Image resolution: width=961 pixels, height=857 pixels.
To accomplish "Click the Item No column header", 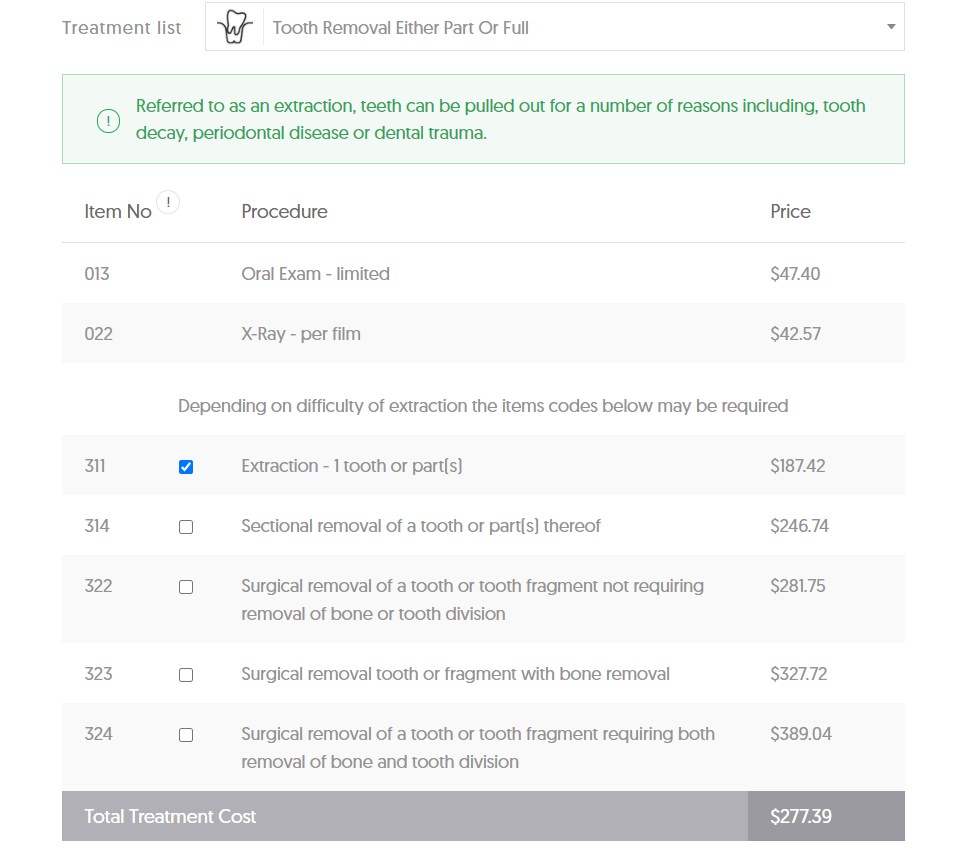I will [118, 211].
